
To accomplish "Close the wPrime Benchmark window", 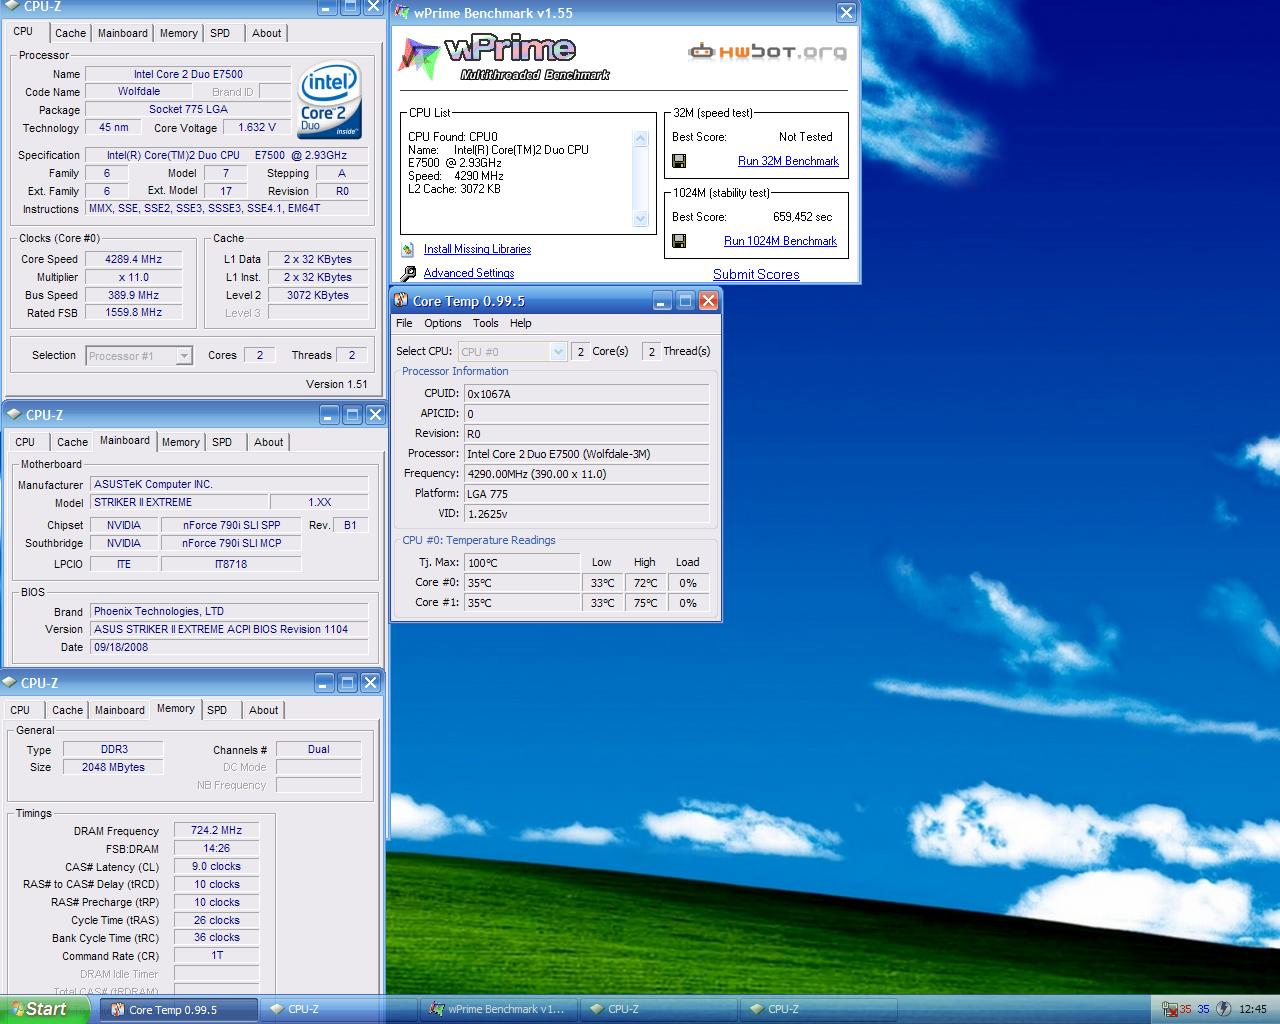I will 846,13.
